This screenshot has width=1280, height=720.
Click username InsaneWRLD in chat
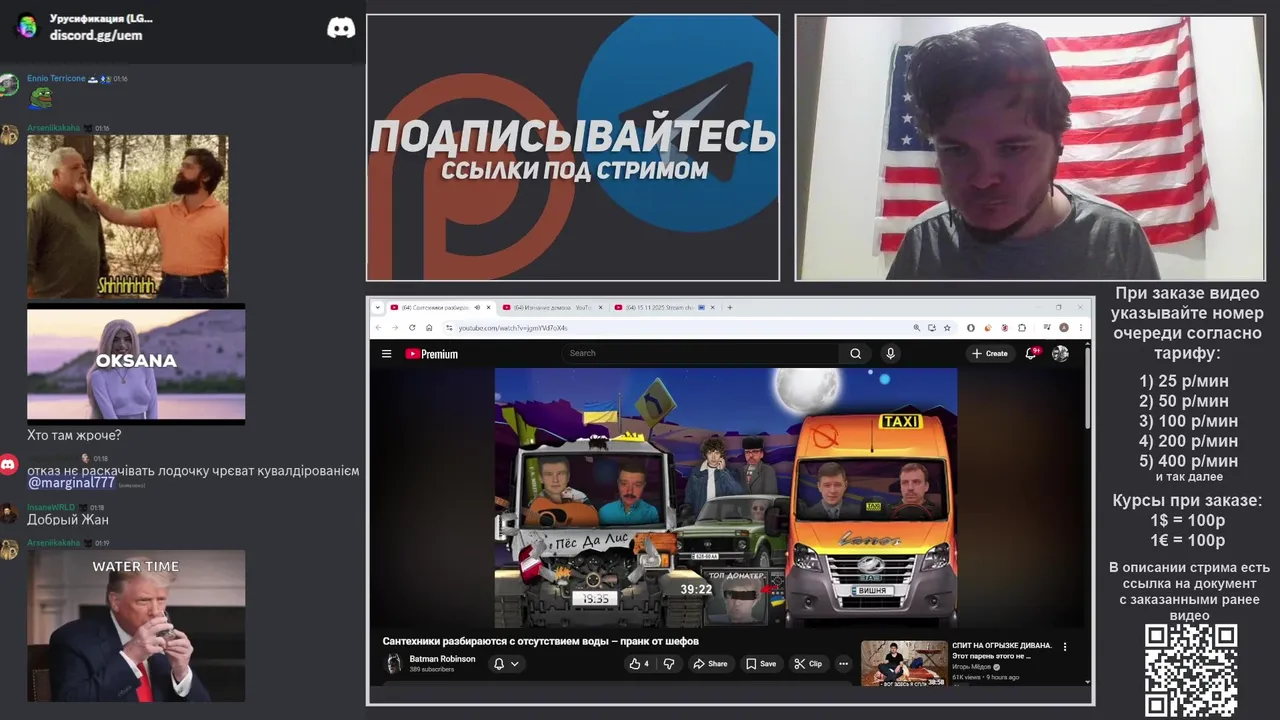pos(51,507)
